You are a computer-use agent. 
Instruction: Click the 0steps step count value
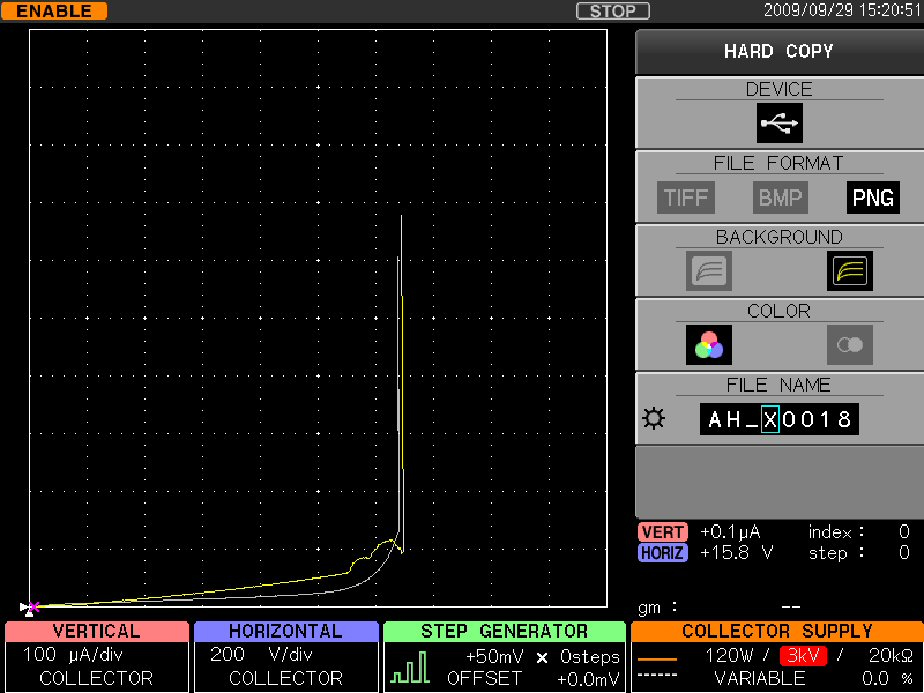click(x=589, y=656)
